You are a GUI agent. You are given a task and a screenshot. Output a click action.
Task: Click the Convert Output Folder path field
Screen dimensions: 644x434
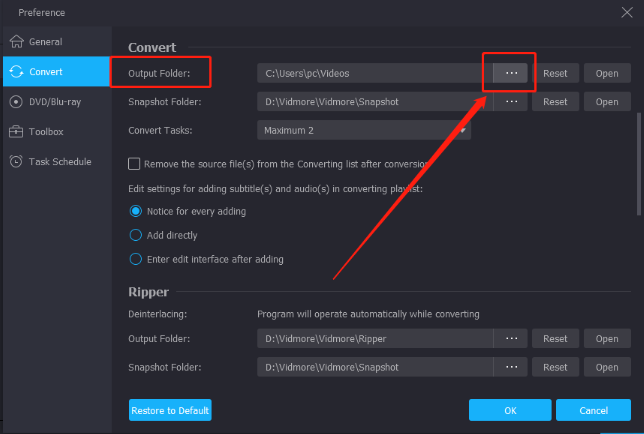[375, 73]
